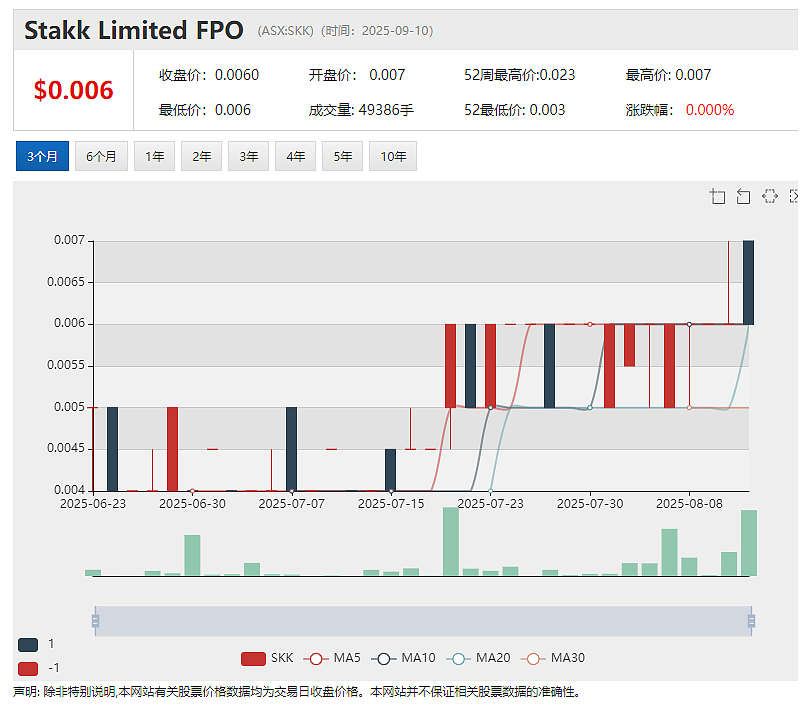Click the 2025-08-08 x-axis label

[x=689, y=503]
